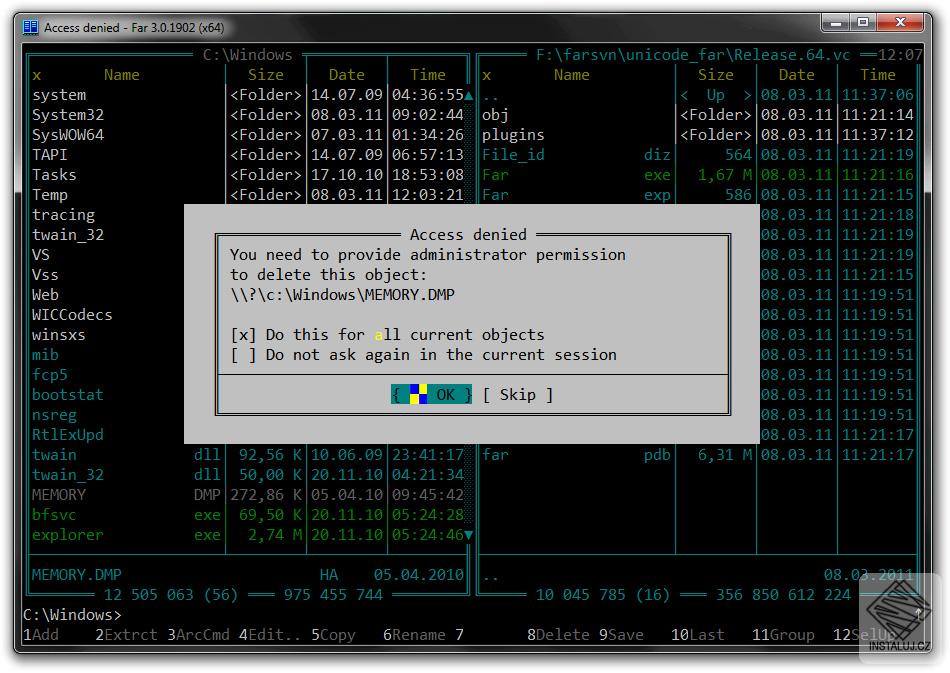The image size is (950, 673).
Task: Select explorer exe file row
Action: pyautogui.click(x=247, y=535)
